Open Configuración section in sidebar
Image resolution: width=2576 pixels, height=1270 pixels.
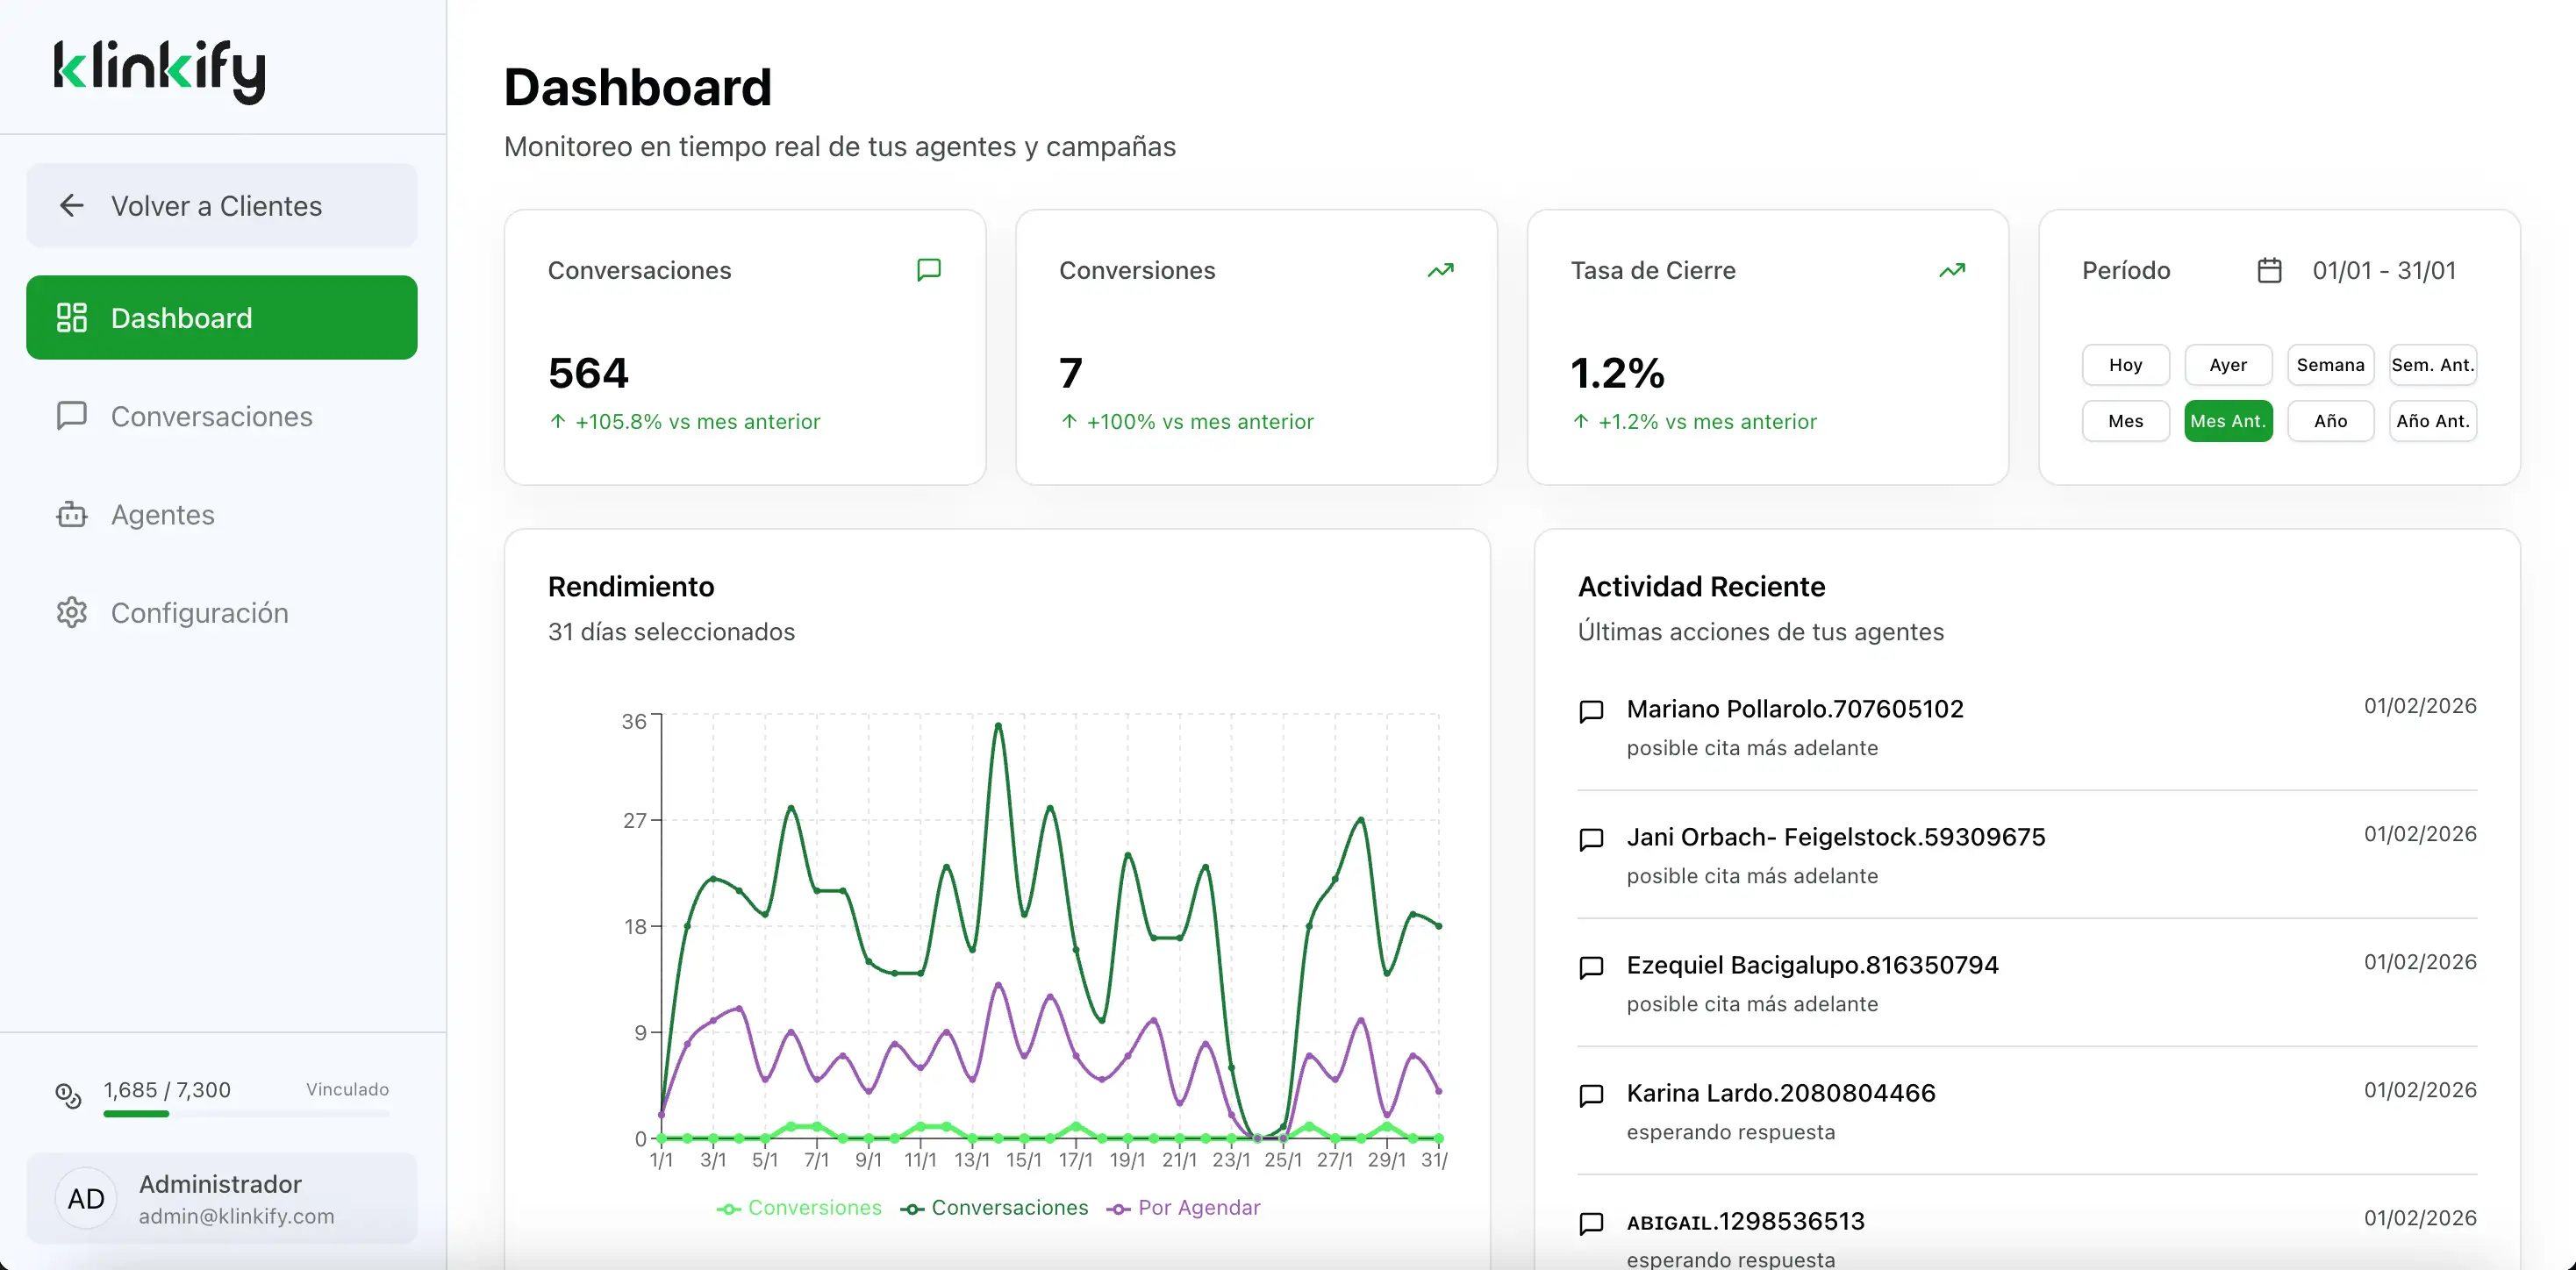coord(199,613)
